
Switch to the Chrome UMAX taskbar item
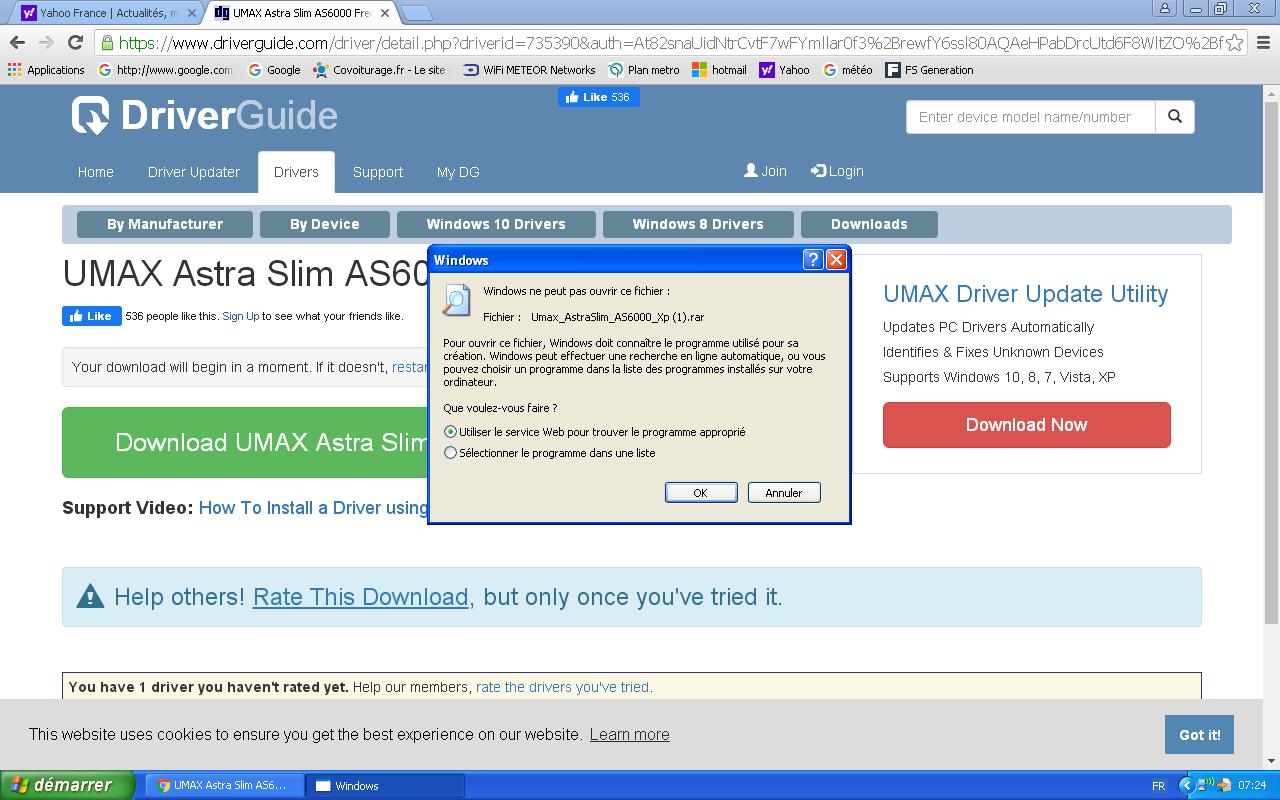pos(225,786)
